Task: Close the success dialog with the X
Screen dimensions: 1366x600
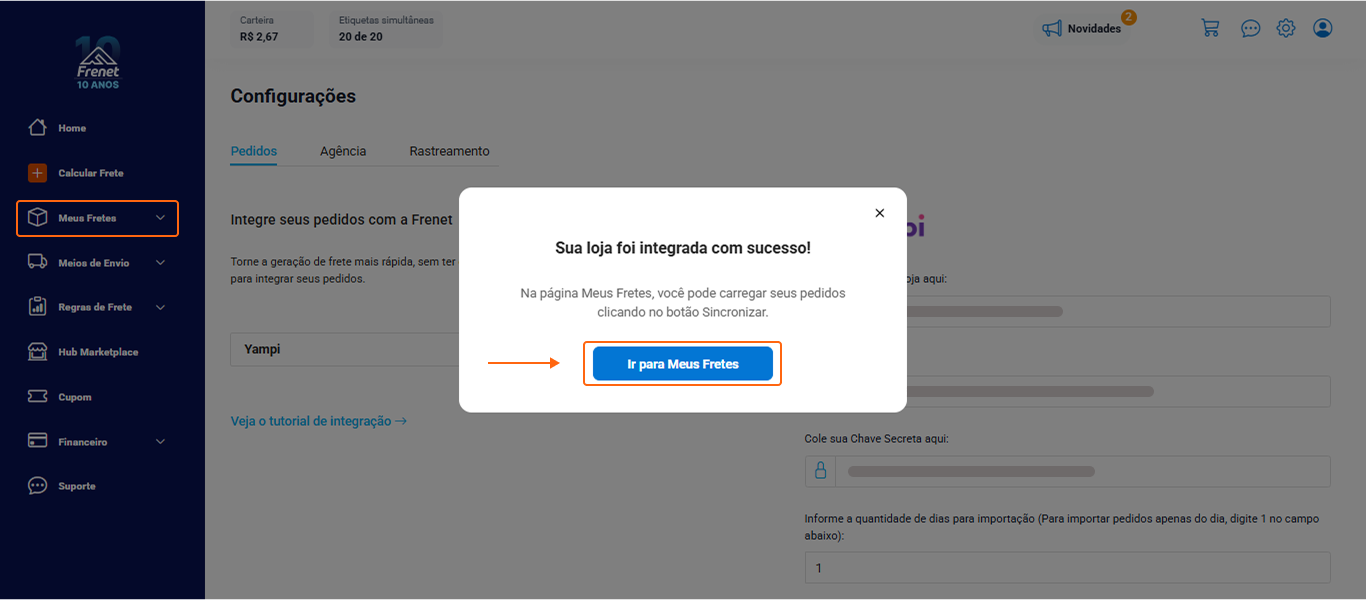Action: (x=880, y=213)
